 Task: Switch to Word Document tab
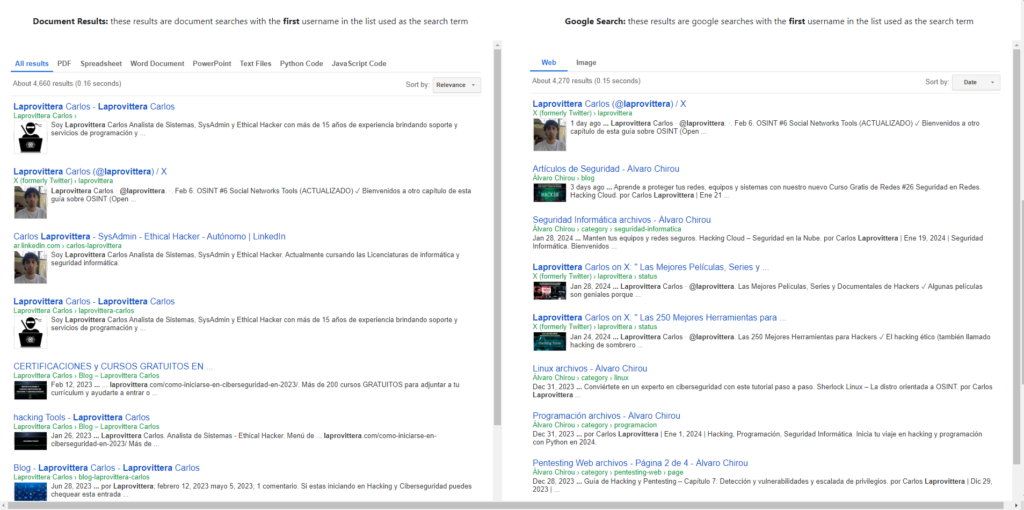(x=157, y=63)
